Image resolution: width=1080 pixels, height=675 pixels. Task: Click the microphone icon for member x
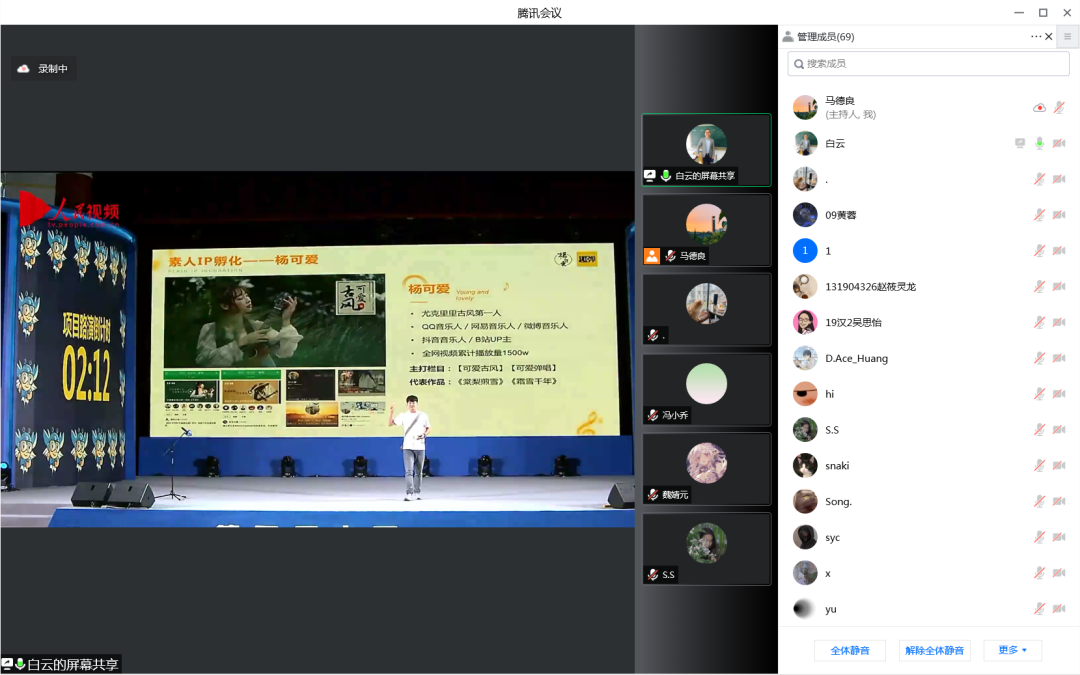tap(1039, 573)
